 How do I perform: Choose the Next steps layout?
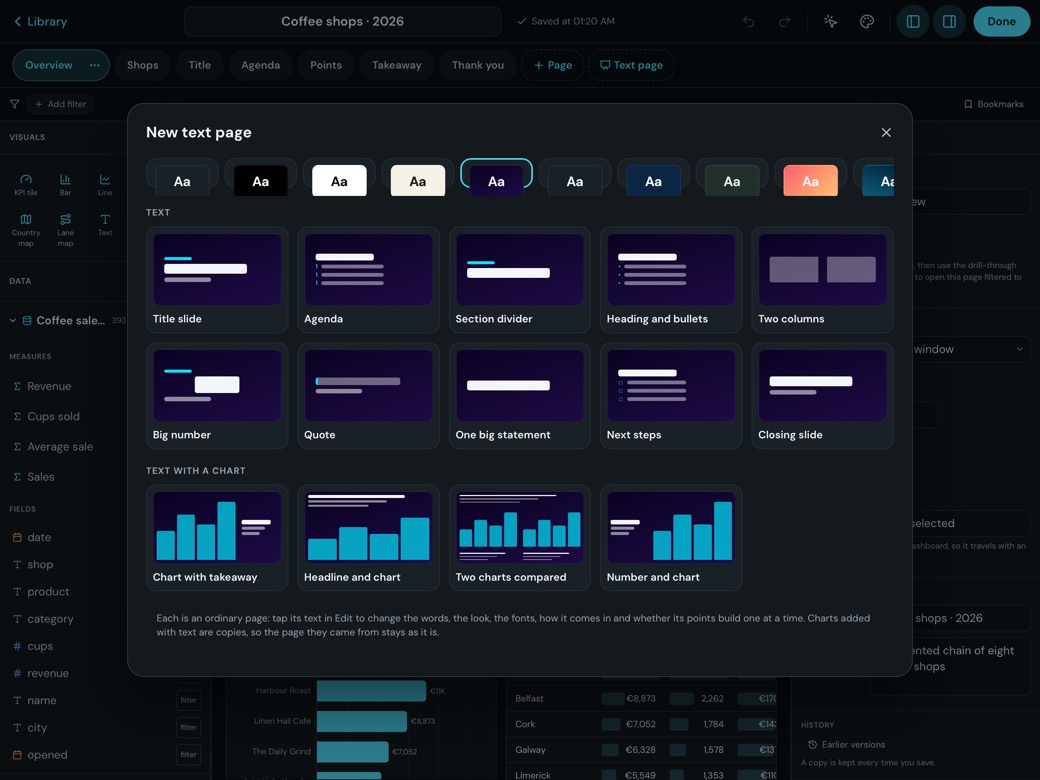(671, 396)
